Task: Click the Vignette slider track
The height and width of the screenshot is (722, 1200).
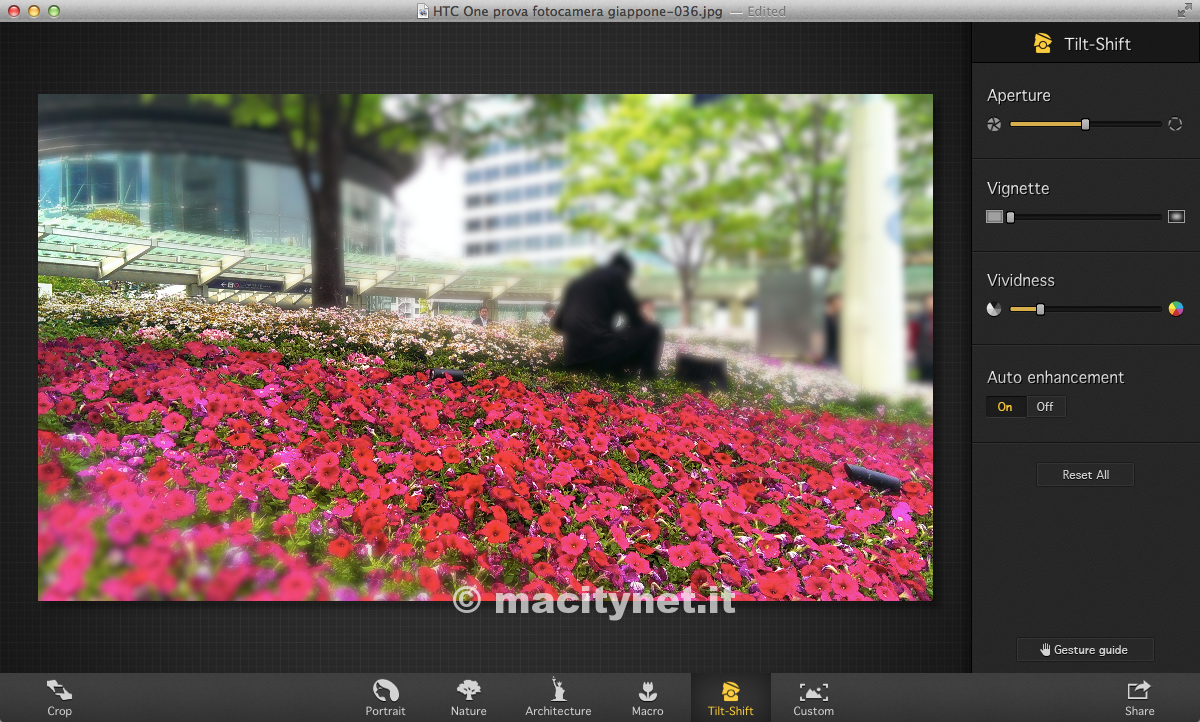Action: coord(1085,216)
